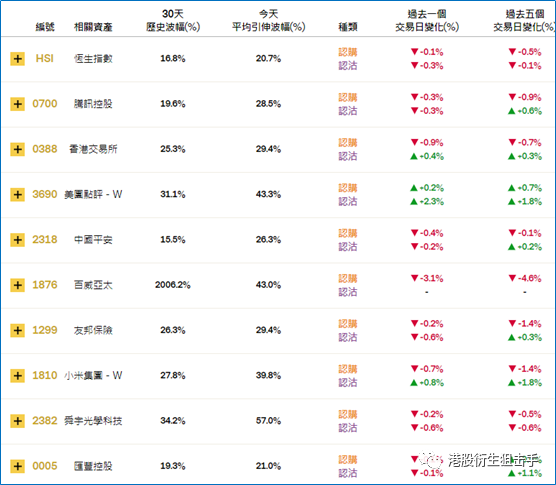Click the 編號 column header
Image resolution: width=556 pixels, height=485 pixels.
coord(45,27)
